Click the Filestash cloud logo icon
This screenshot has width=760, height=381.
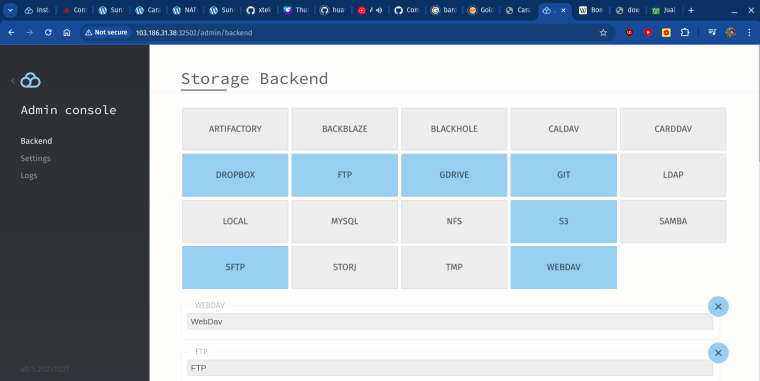coord(31,80)
